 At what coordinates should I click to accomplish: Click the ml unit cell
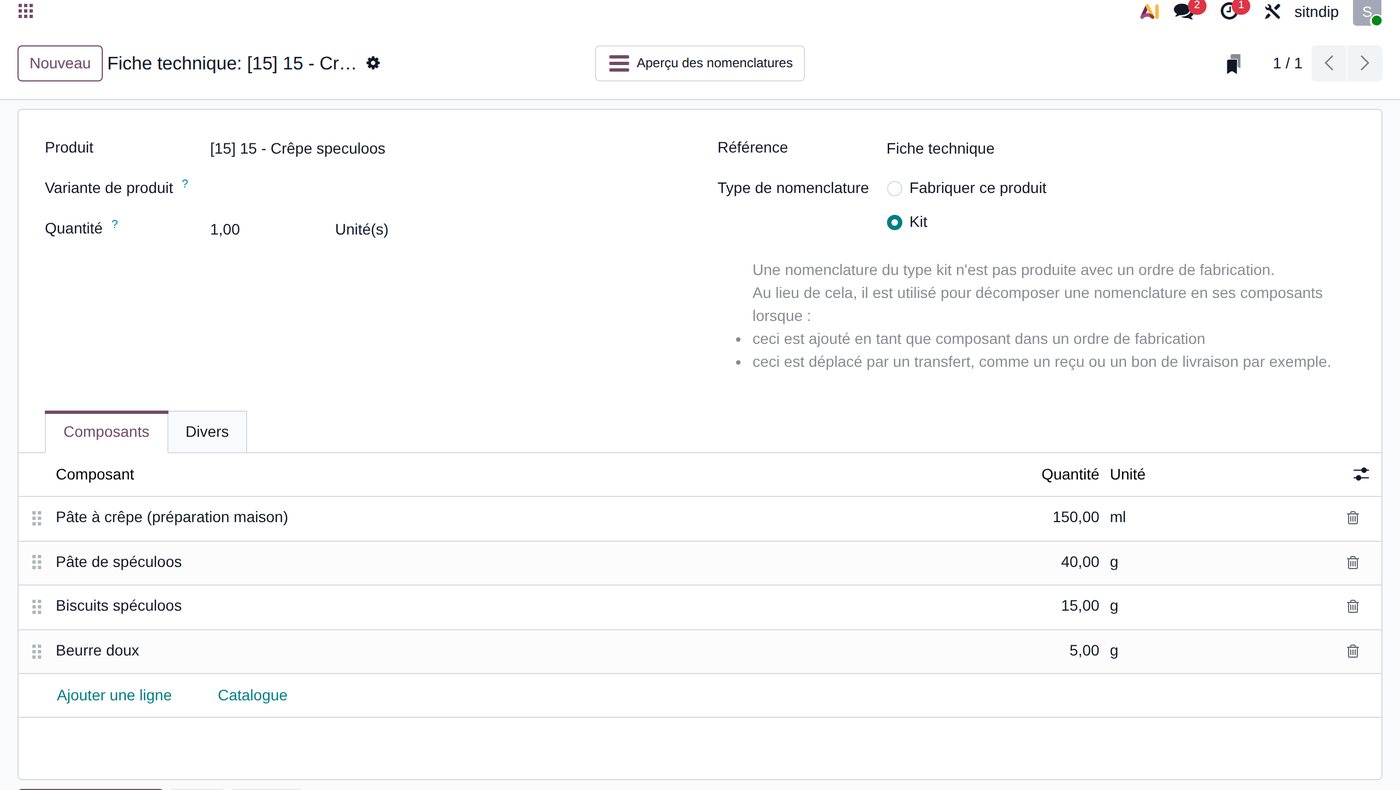[1118, 518]
